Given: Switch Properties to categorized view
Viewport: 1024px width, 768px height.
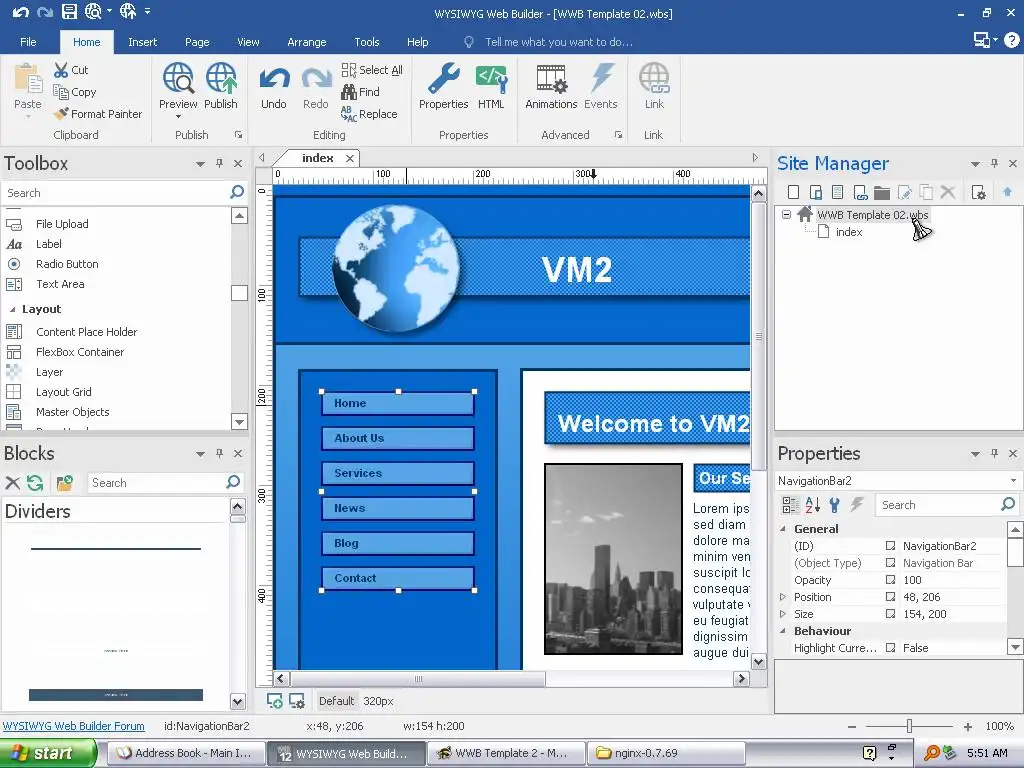Looking at the screenshot, I should tap(790, 504).
